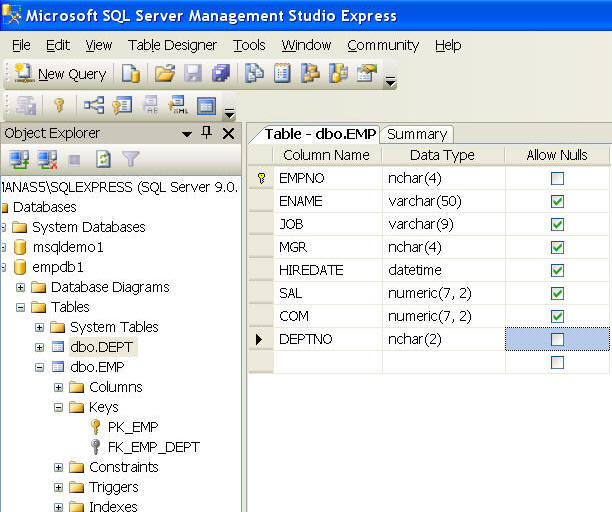Expand the System Tables node
Image resolution: width=612 pixels, height=512 pixels.
(x=39, y=327)
